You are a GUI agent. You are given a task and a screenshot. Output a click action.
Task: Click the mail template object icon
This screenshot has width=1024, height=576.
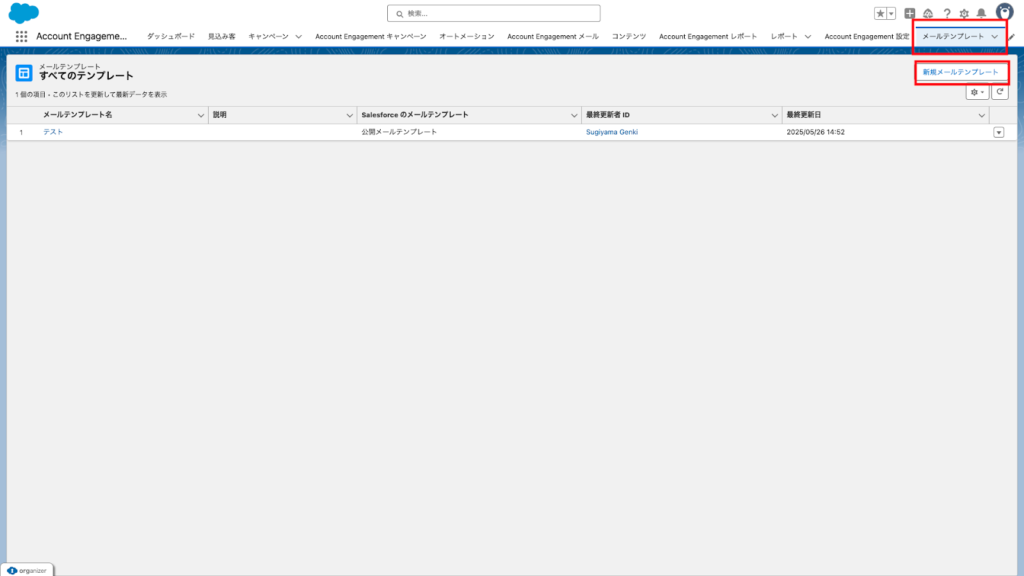click(24, 73)
